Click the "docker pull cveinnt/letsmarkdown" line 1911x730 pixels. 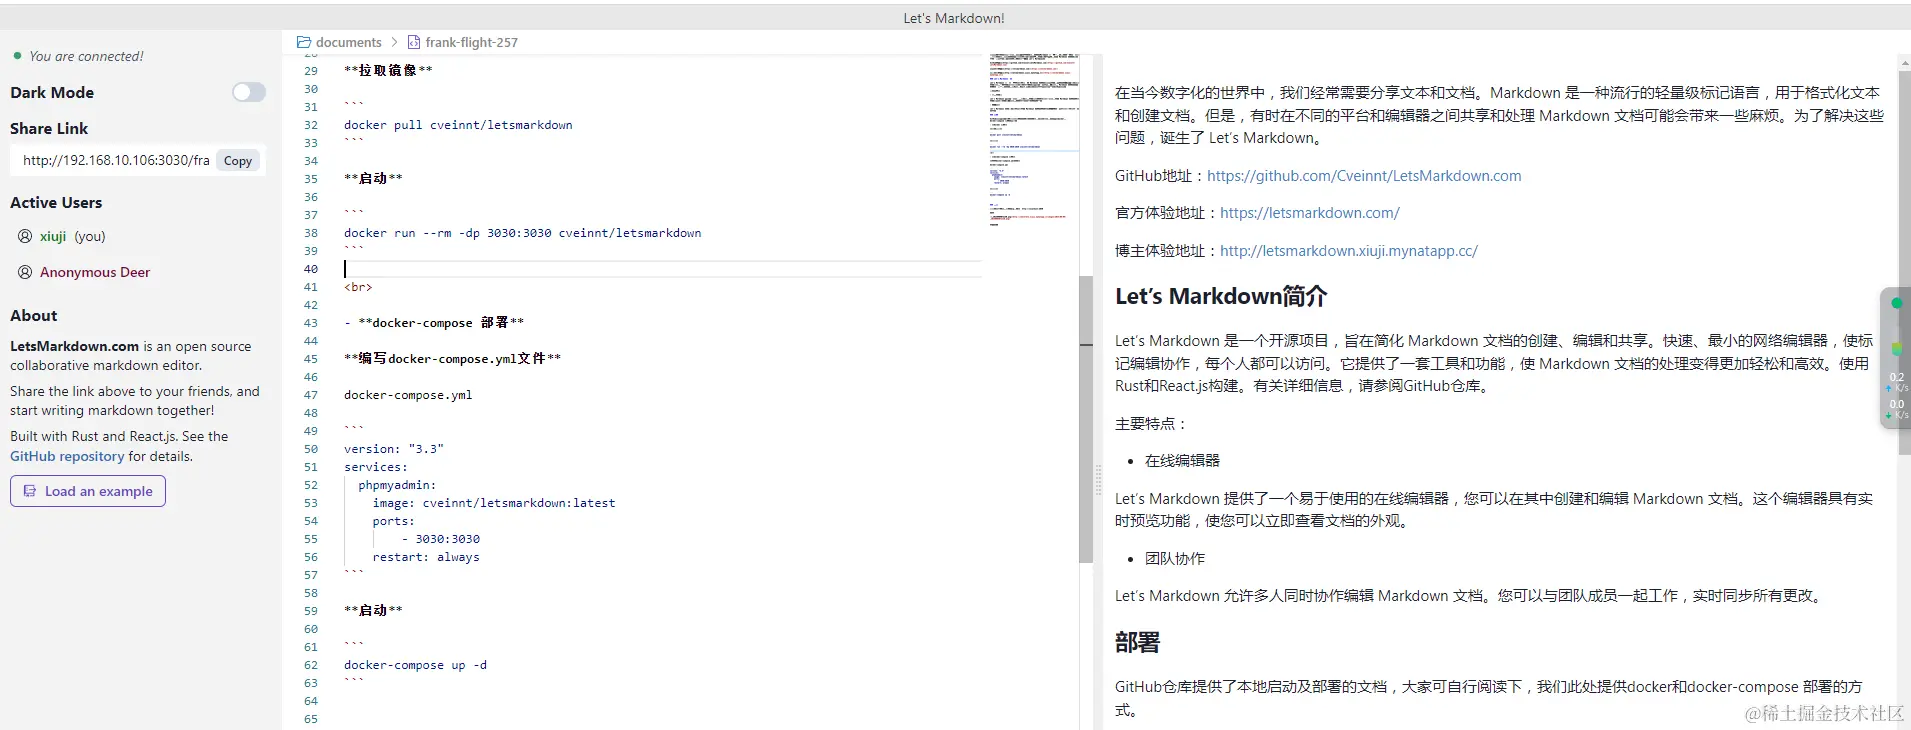click(x=458, y=125)
